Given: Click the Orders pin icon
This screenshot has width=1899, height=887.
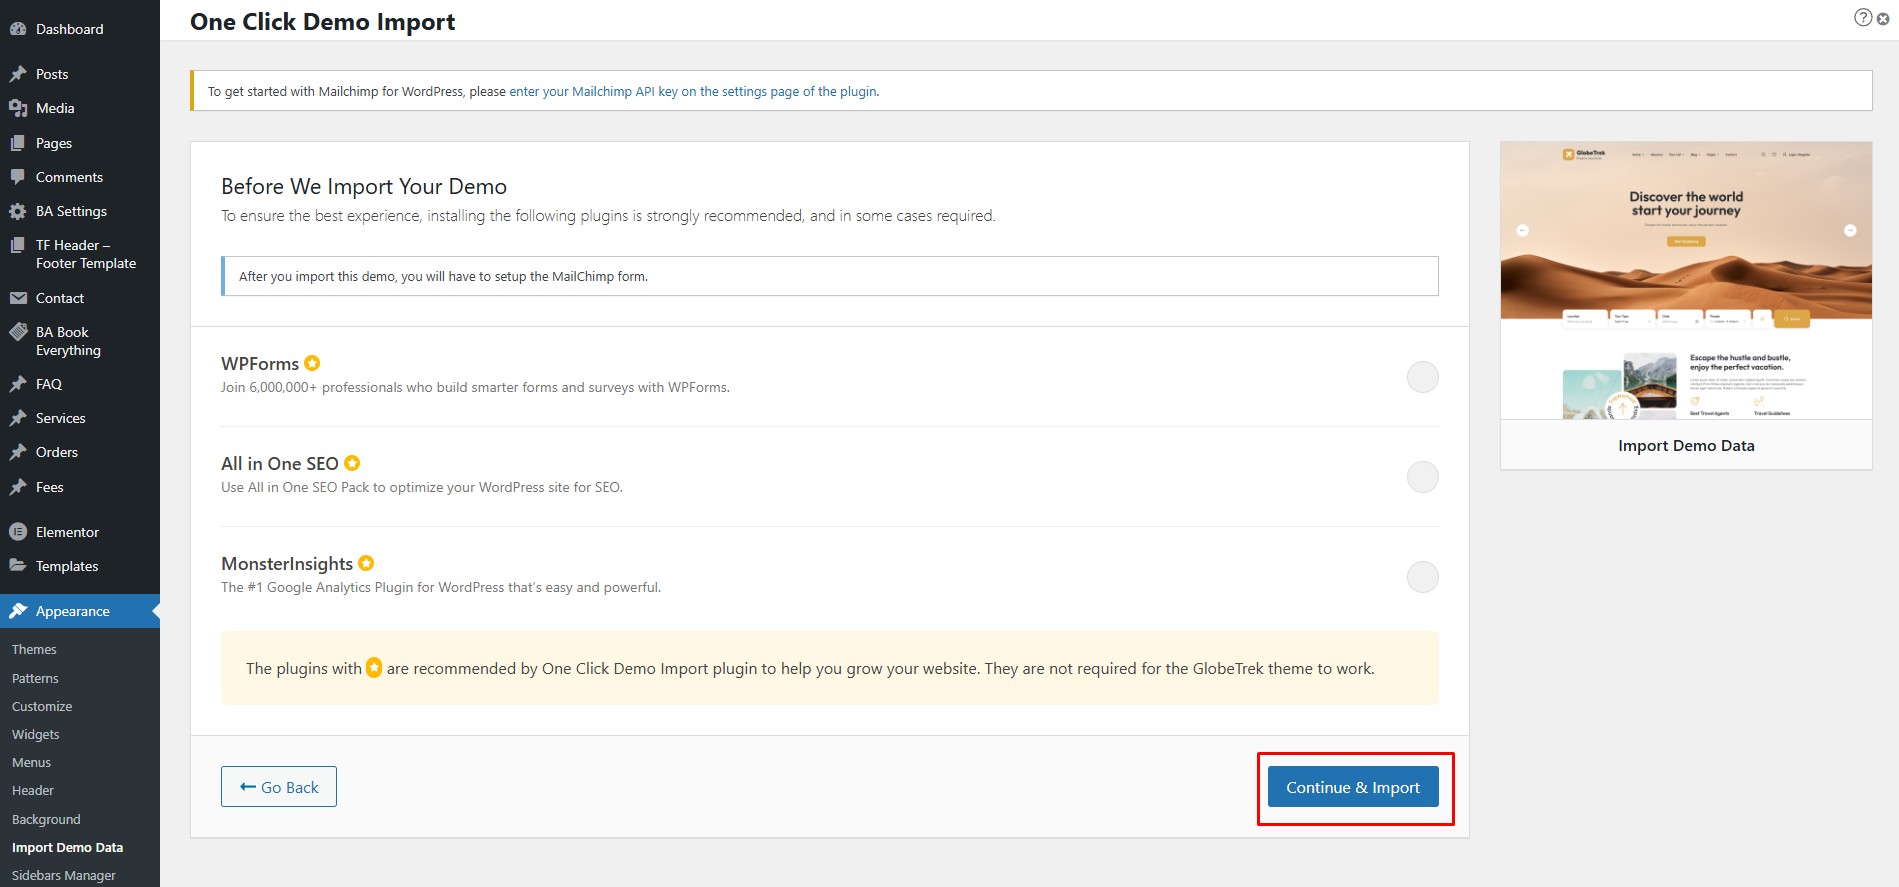Looking at the screenshot, I should click(x=18, y=452).
